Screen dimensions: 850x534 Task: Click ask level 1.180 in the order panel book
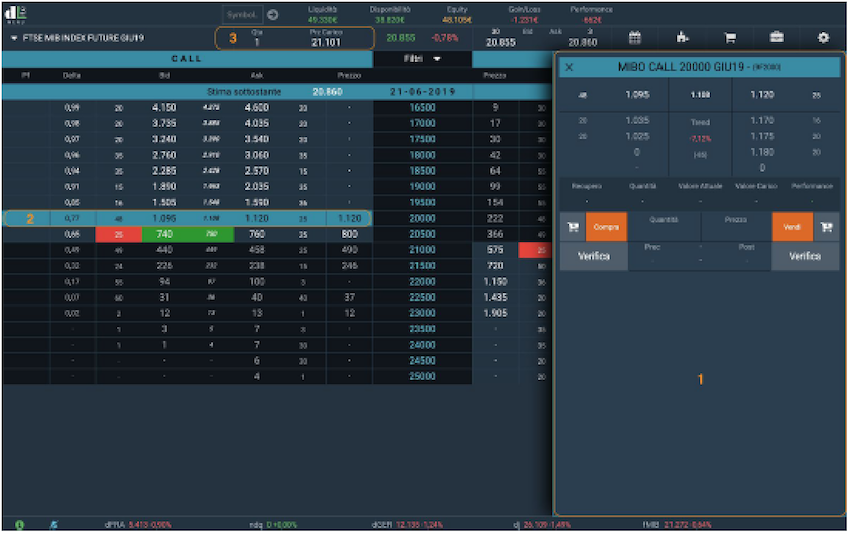[762, 152]
